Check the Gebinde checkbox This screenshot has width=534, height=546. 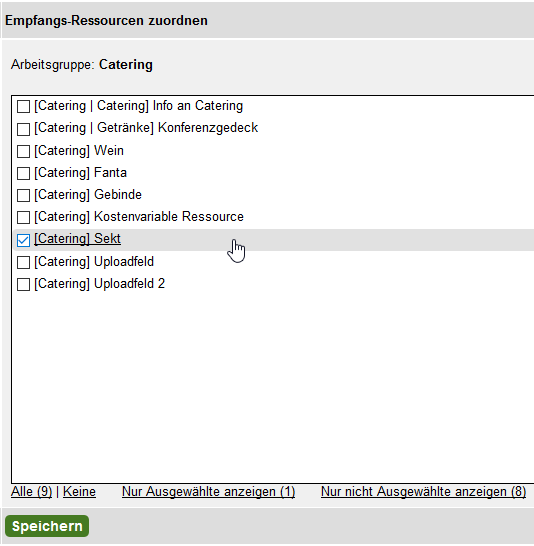click(x=23, y=195)
